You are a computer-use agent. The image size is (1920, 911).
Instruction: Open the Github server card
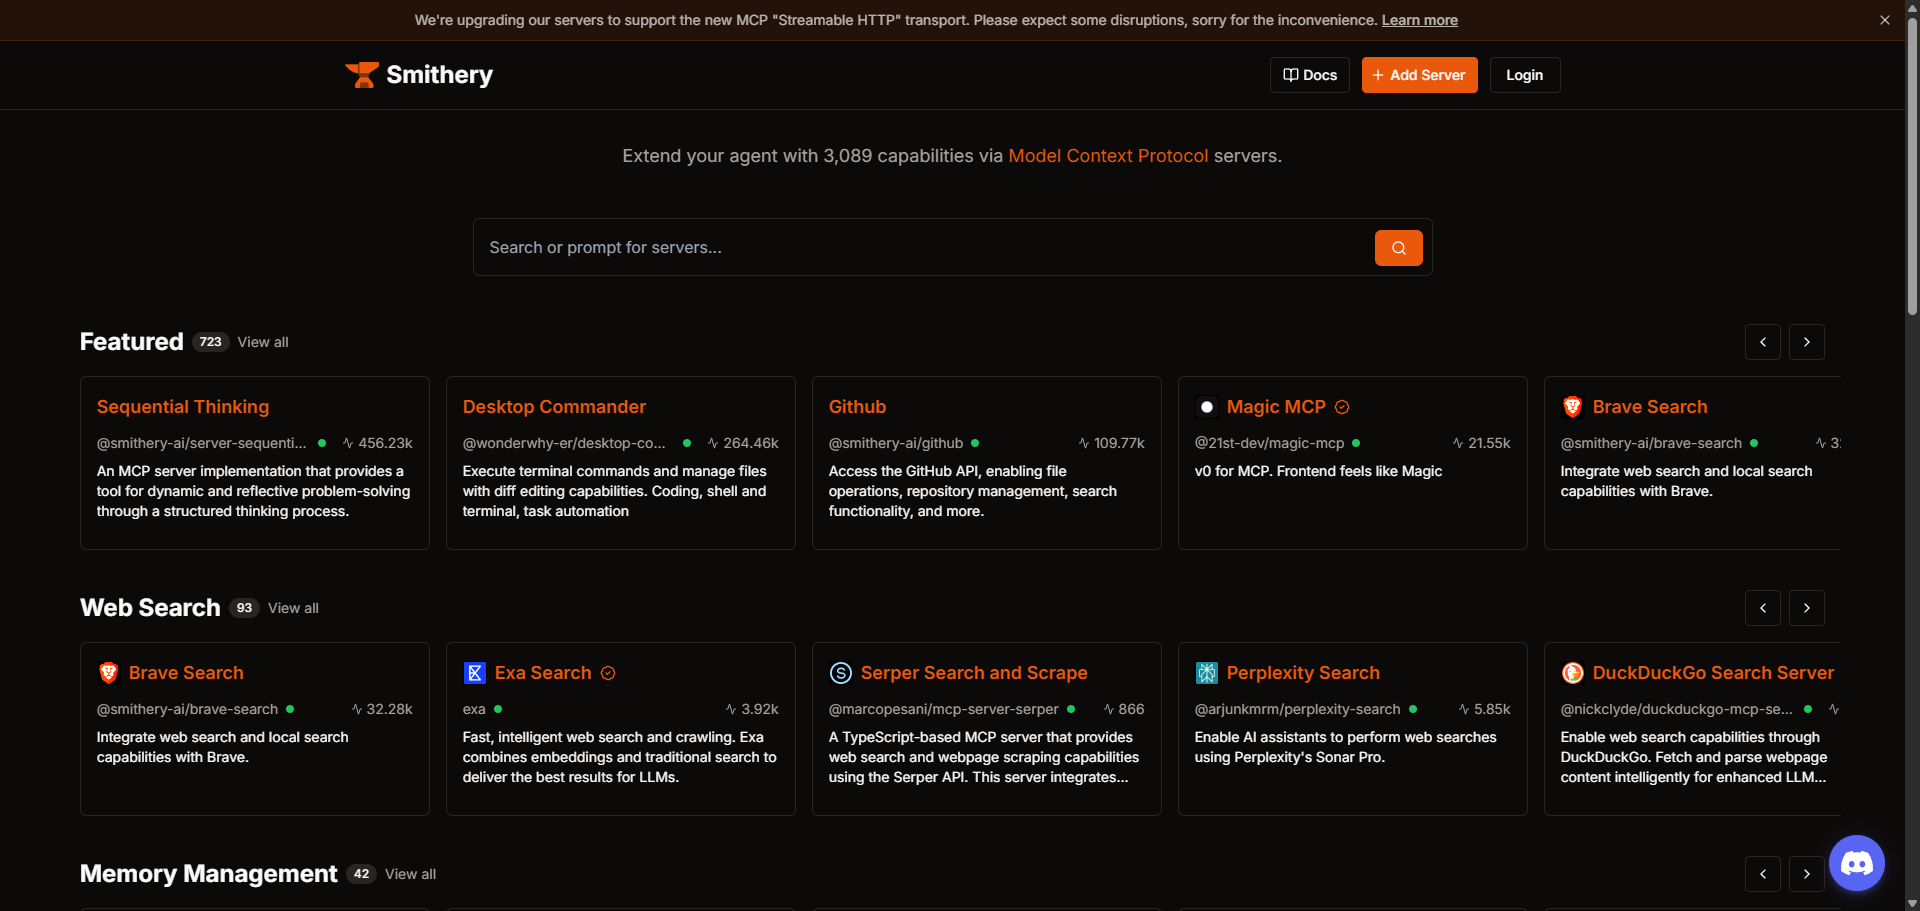tap(987, 463)
